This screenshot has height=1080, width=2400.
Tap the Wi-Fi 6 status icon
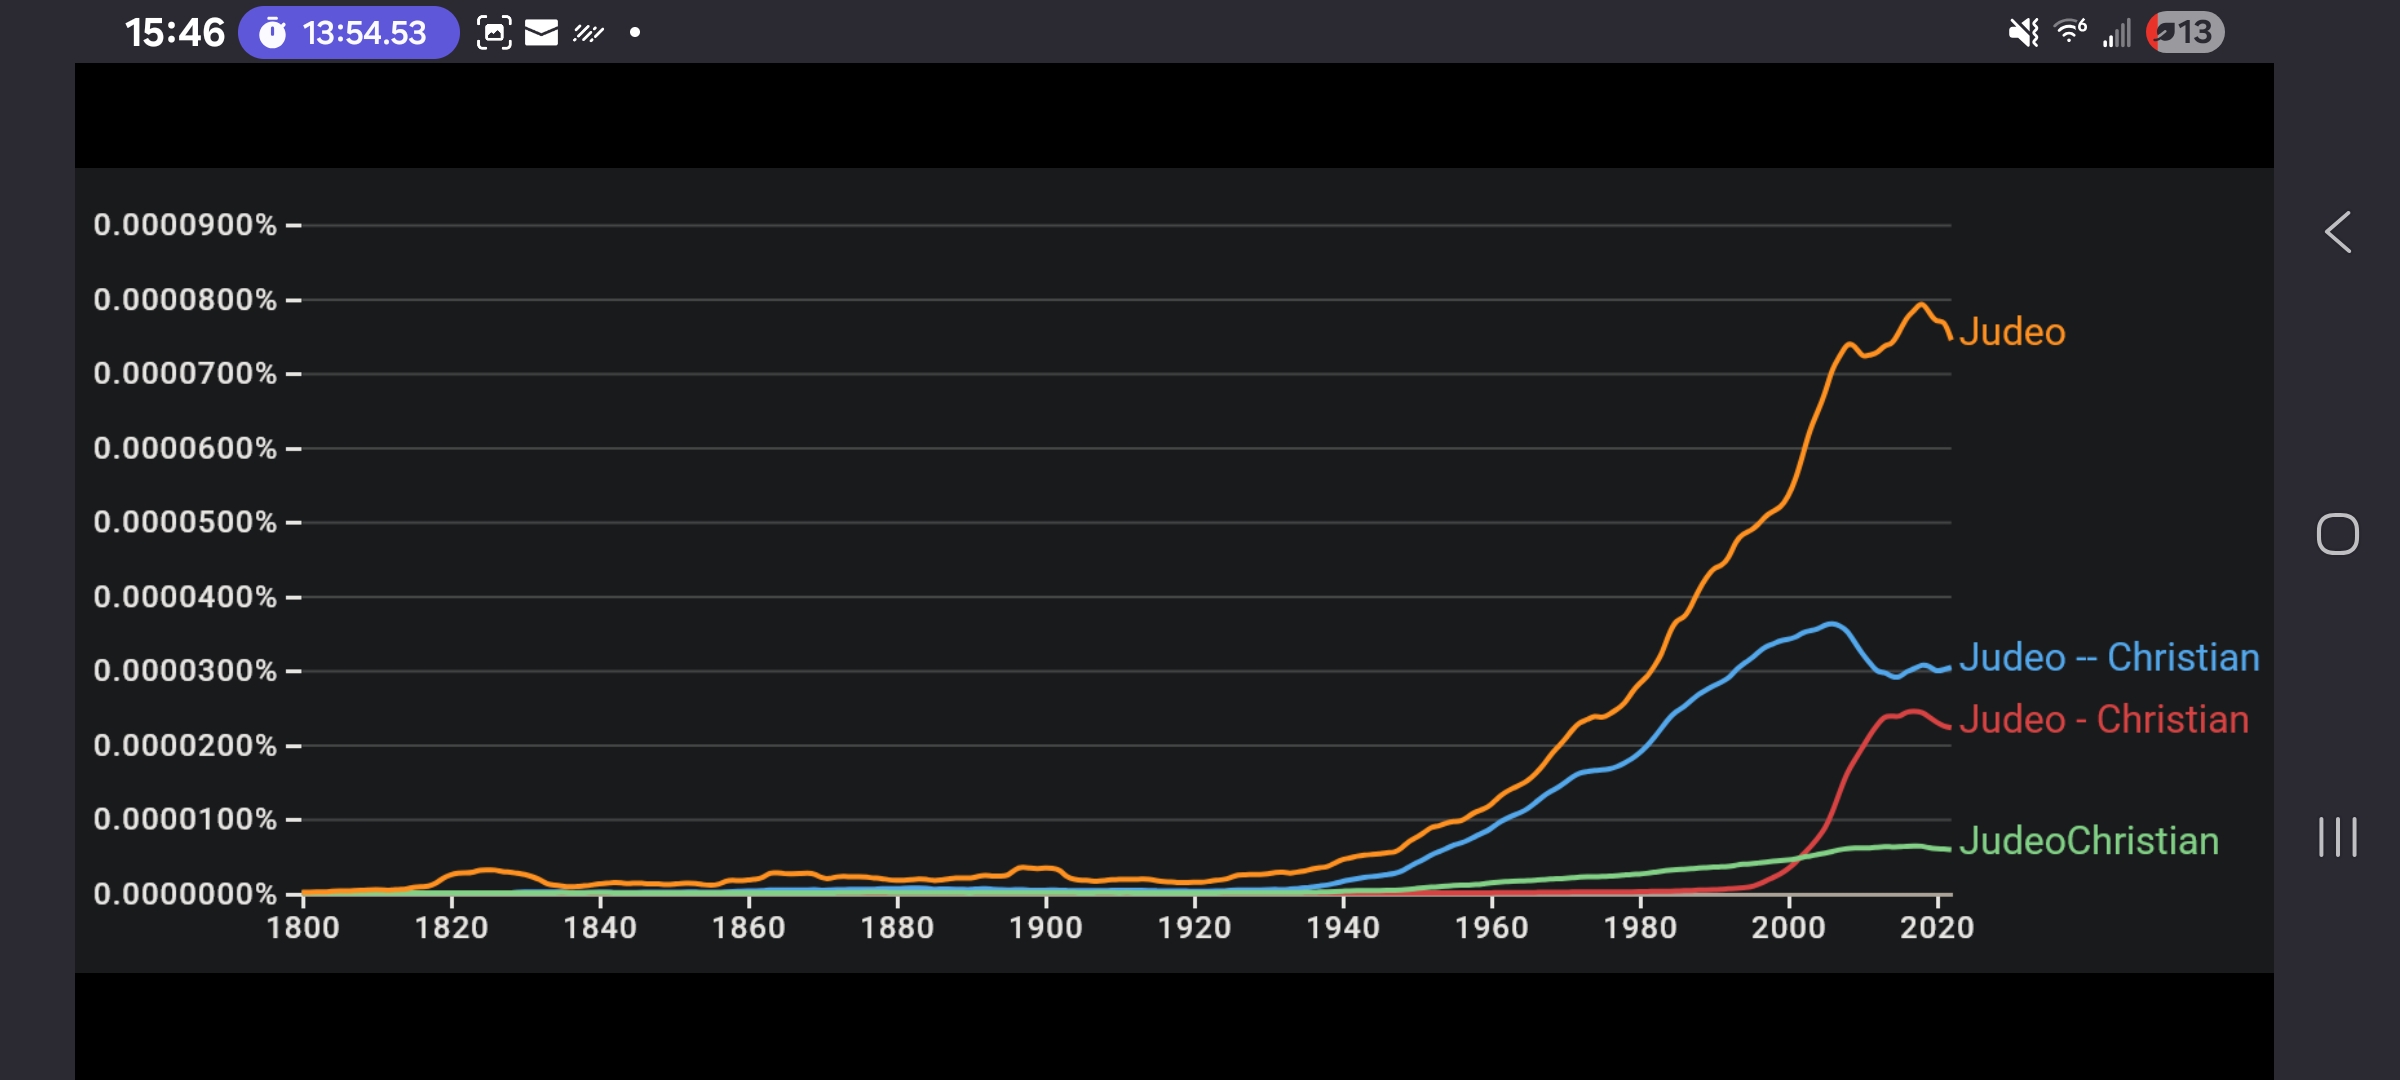(2070, 32)
